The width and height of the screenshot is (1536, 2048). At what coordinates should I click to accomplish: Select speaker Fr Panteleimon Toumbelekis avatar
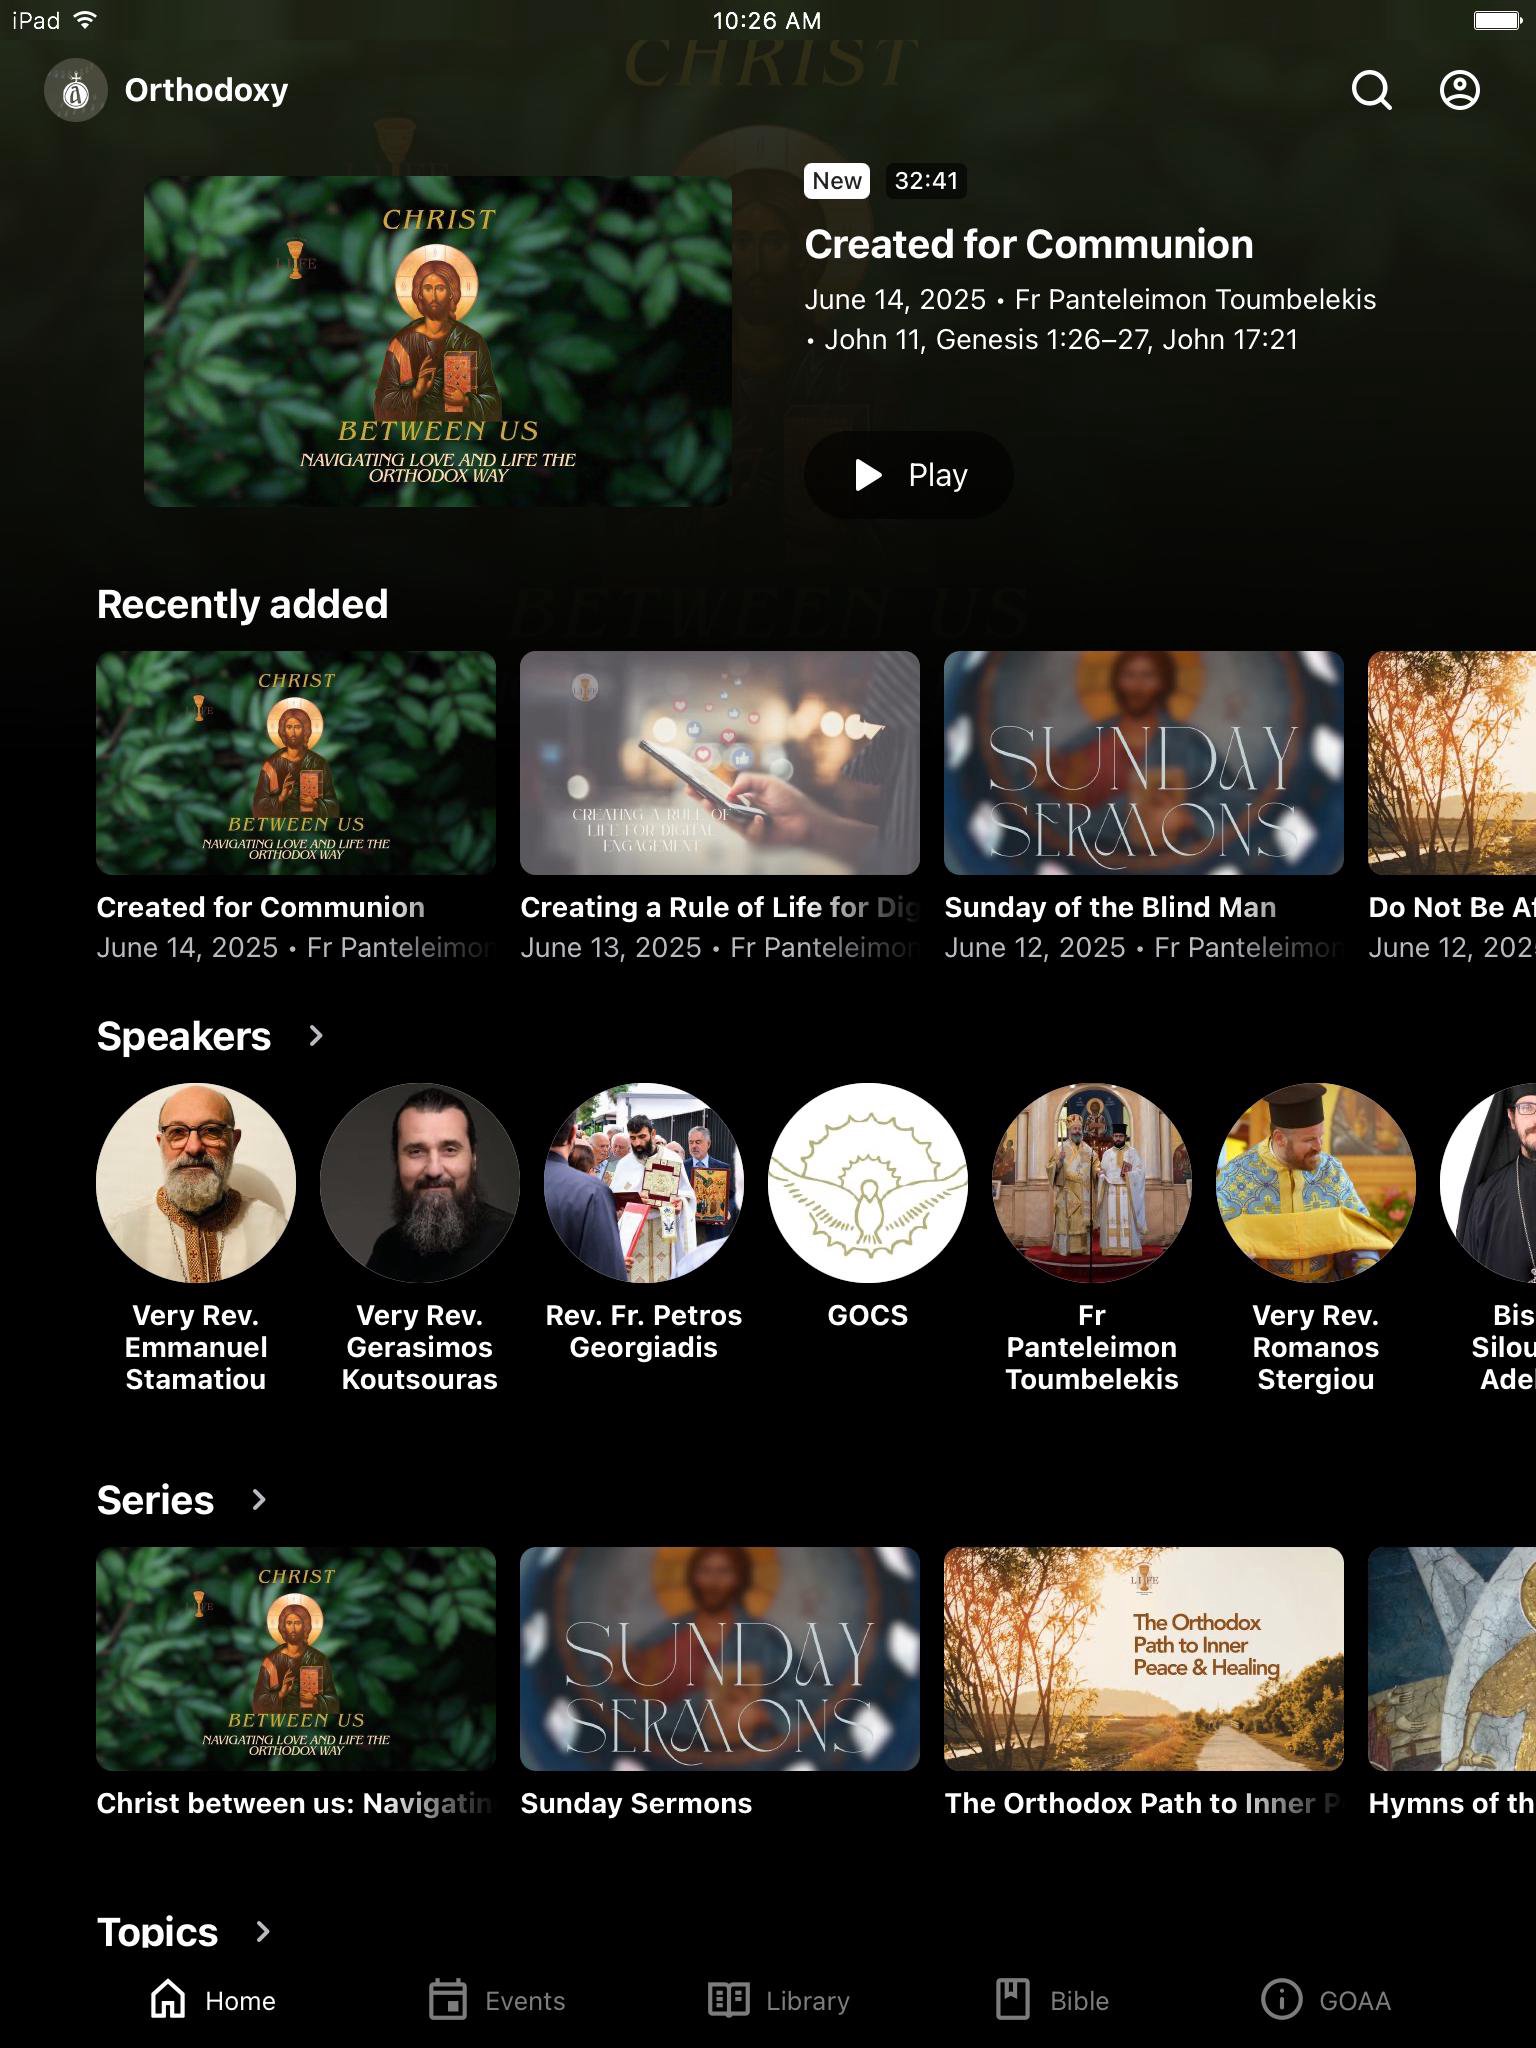(1092, 1183)
